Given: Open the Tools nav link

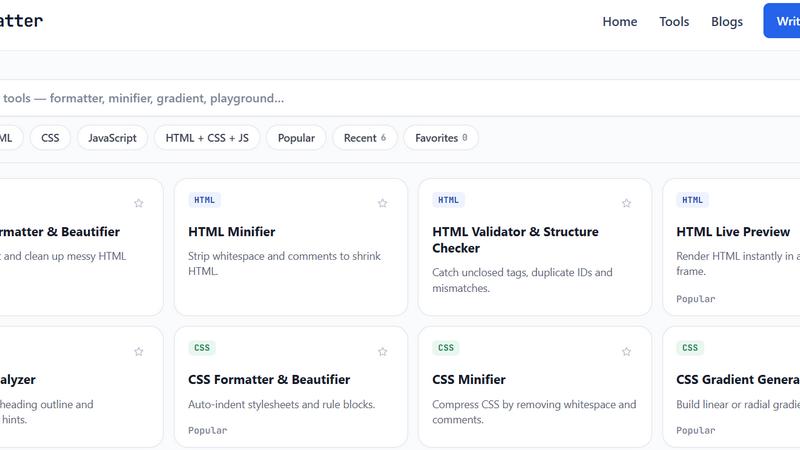Looking at the screenshot, I should click(674, 21).
